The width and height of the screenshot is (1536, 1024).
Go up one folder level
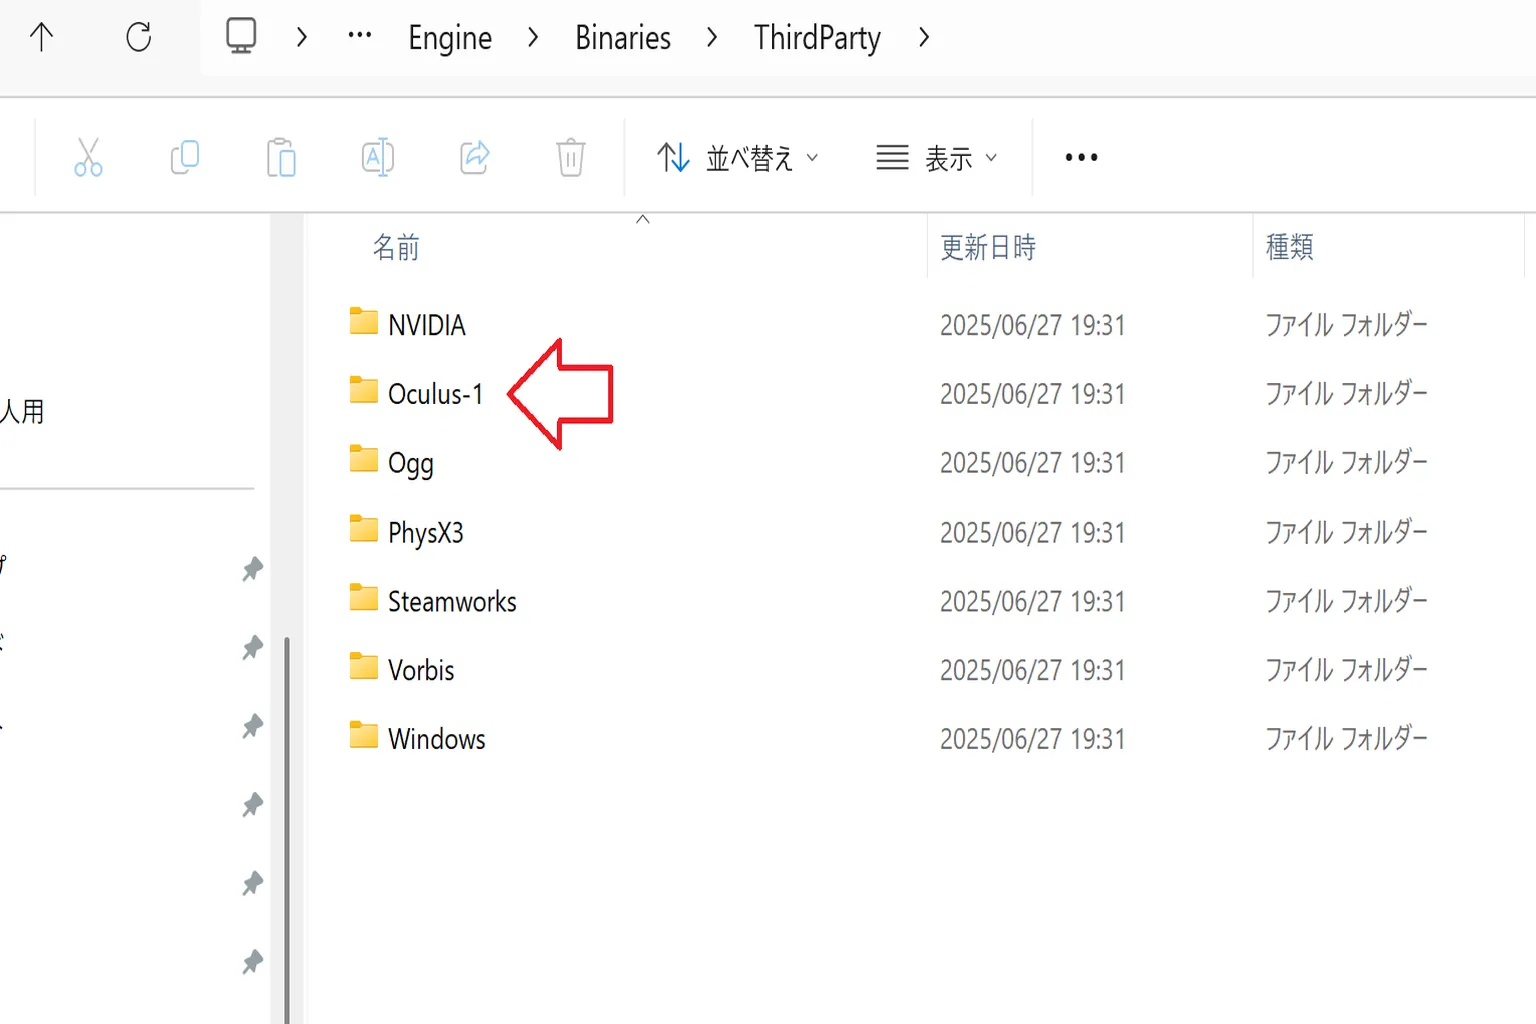41,37
